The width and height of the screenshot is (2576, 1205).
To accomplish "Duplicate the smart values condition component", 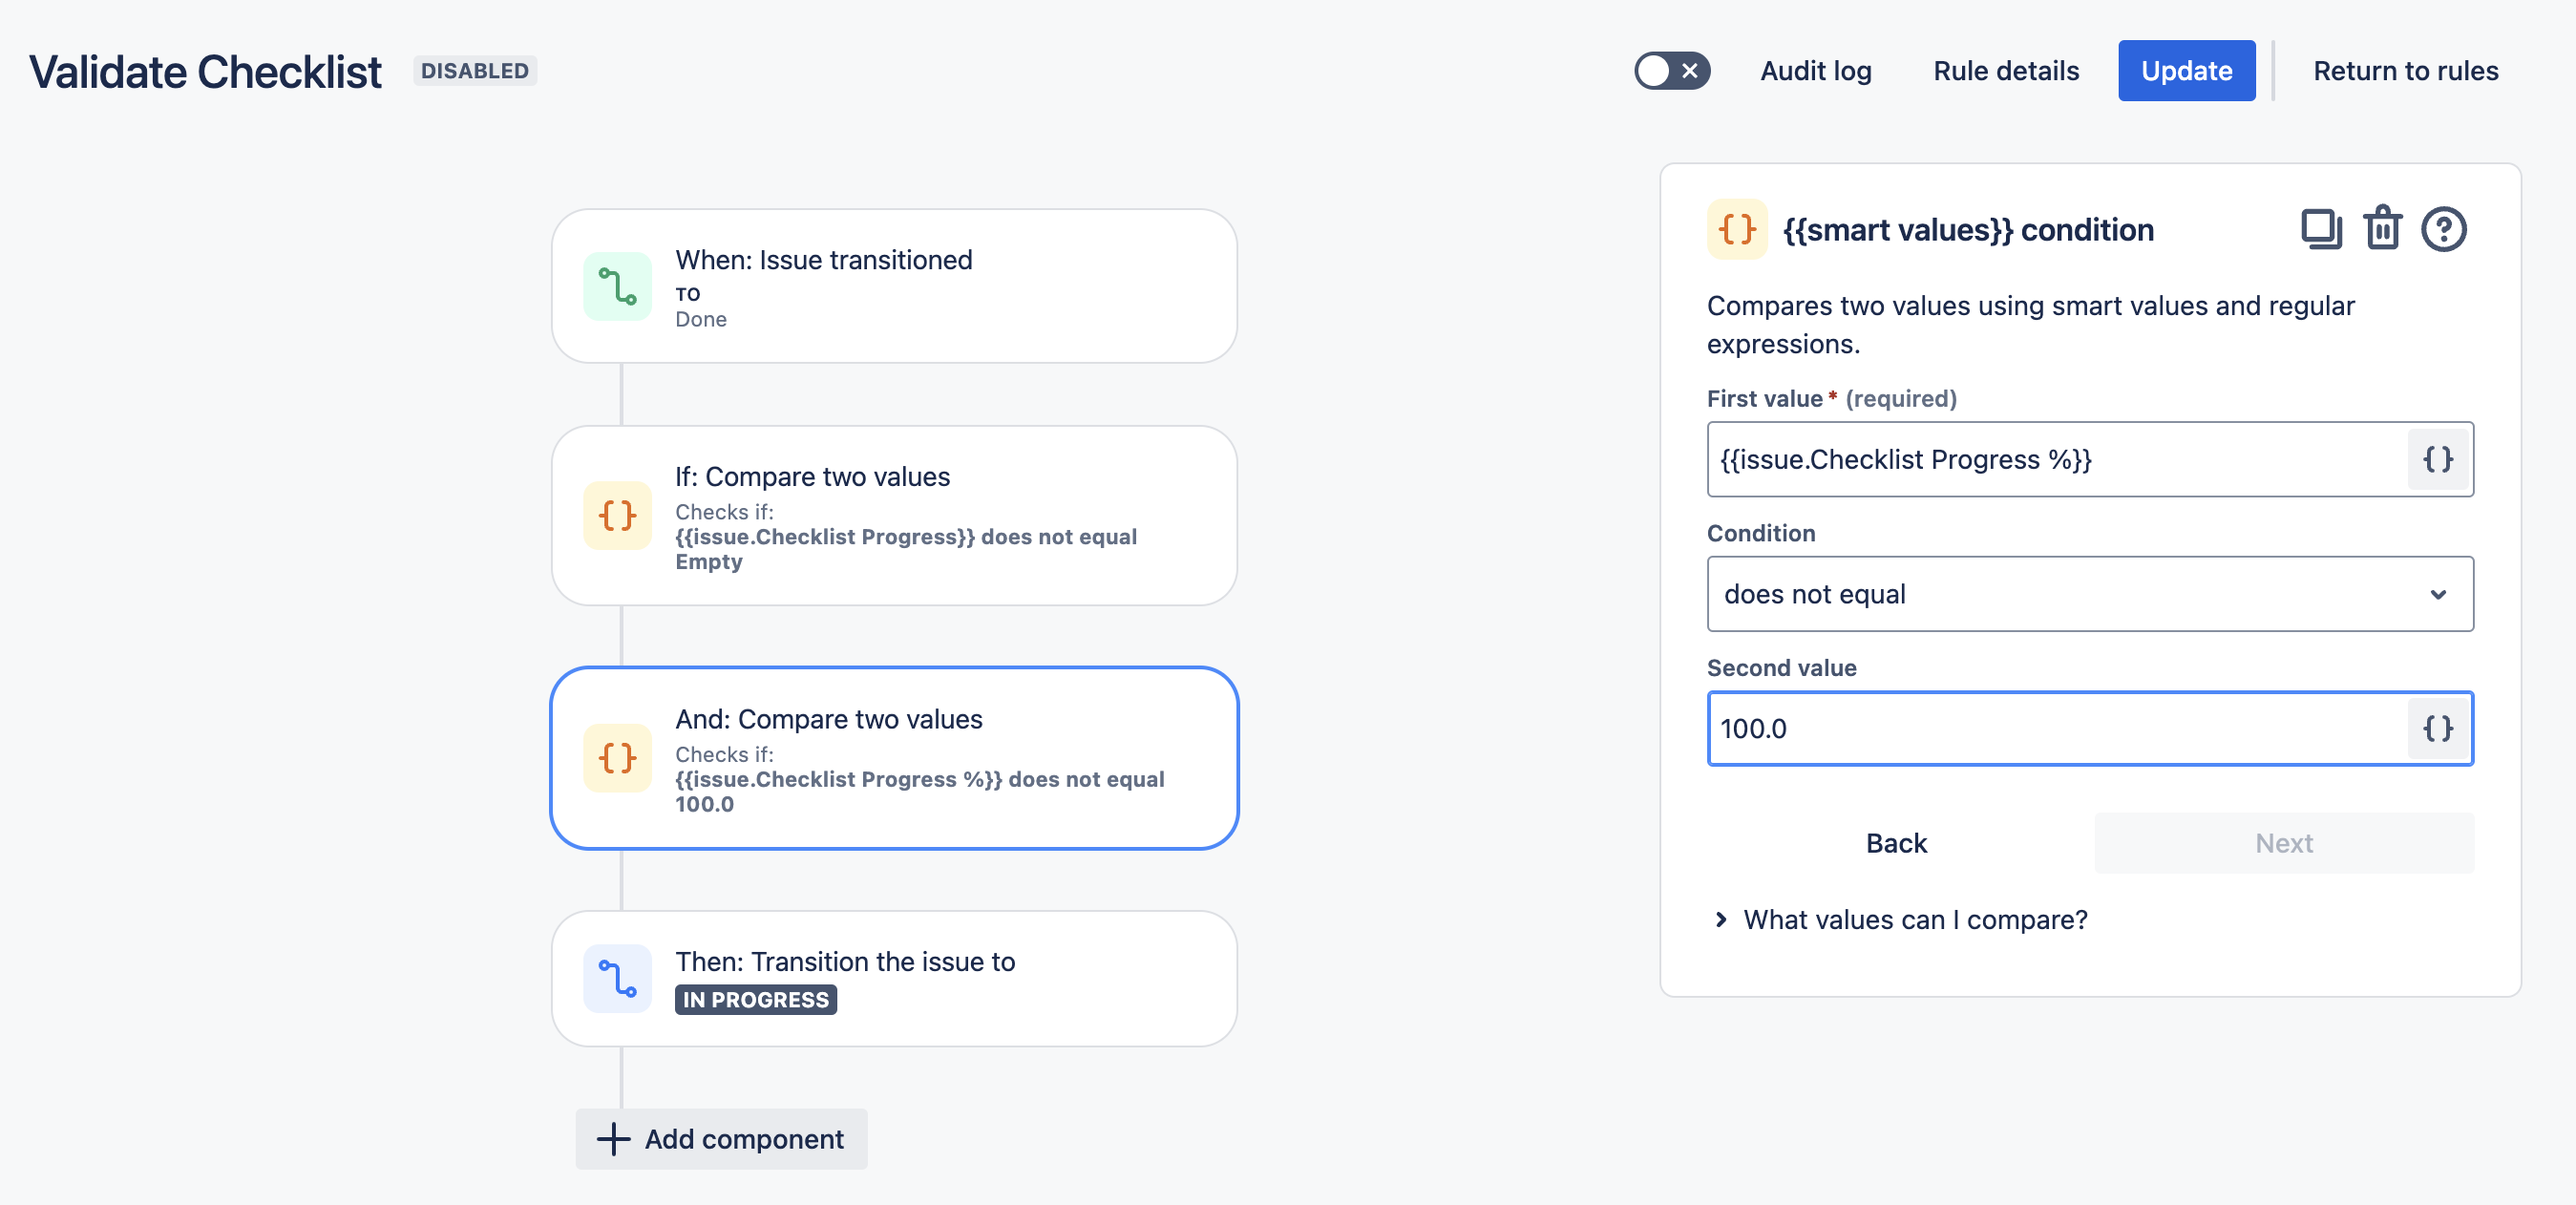I will tap(2320, 229).
